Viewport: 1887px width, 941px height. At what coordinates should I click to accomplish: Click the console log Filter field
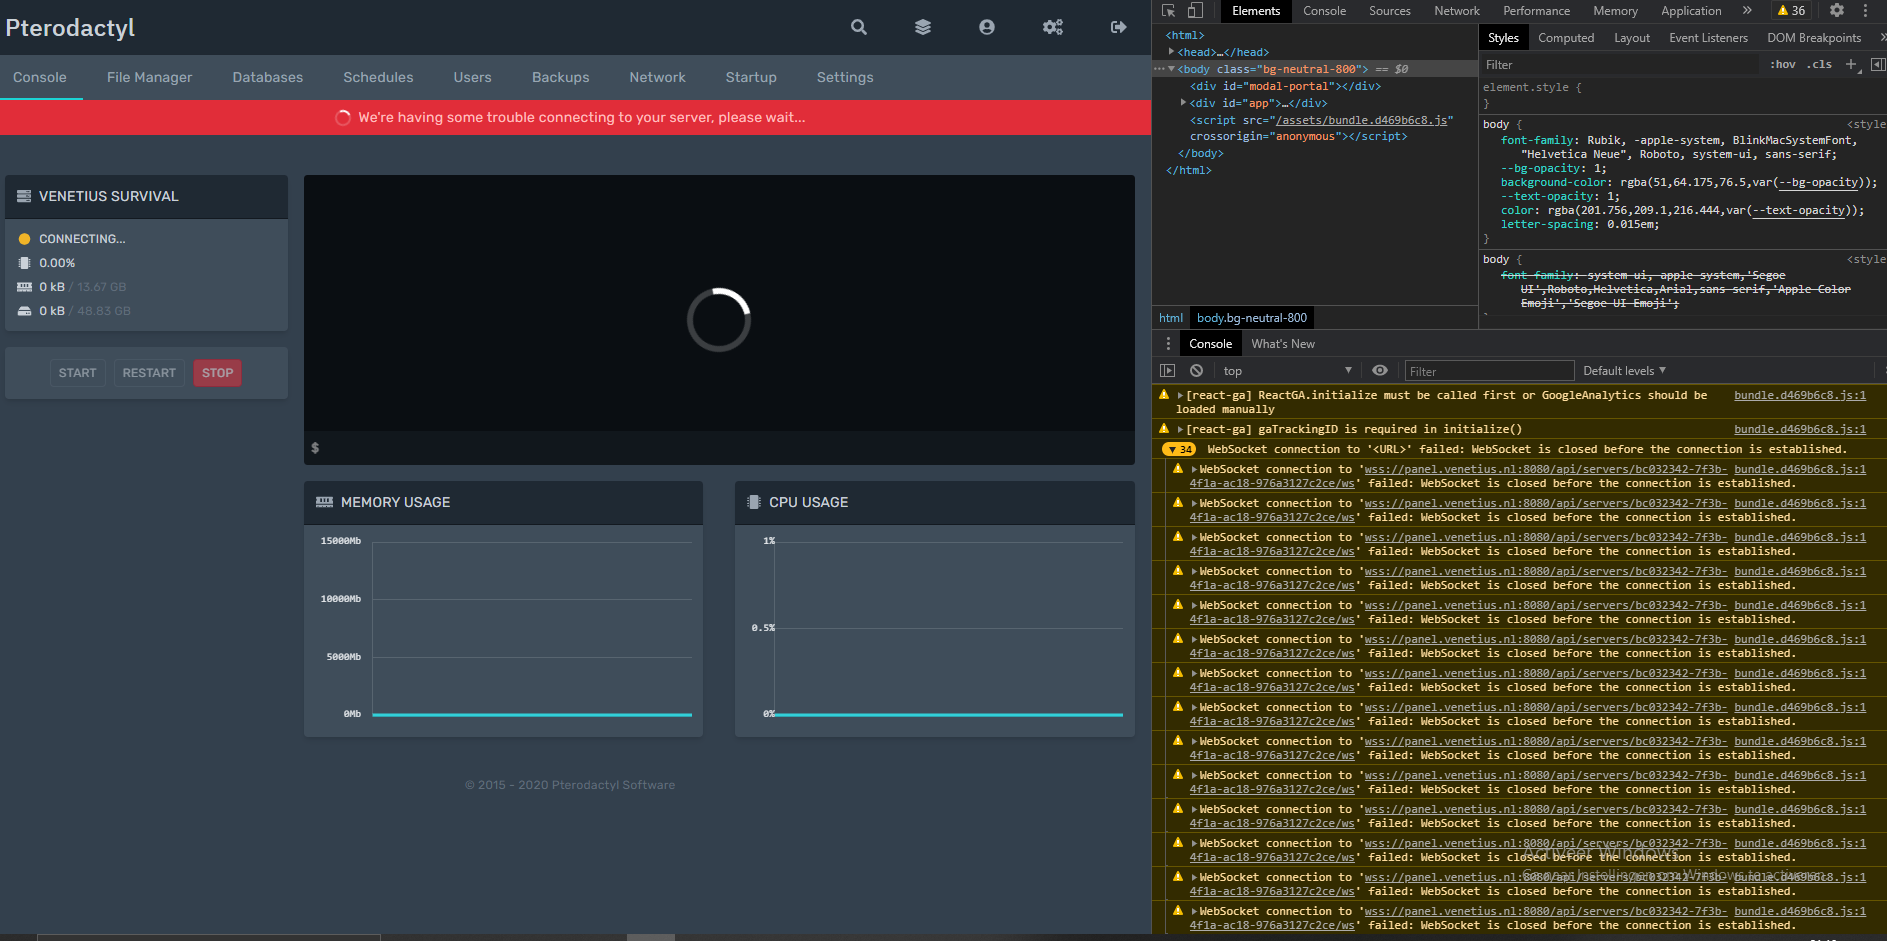pyautogui.click(x=1488, y=371)
